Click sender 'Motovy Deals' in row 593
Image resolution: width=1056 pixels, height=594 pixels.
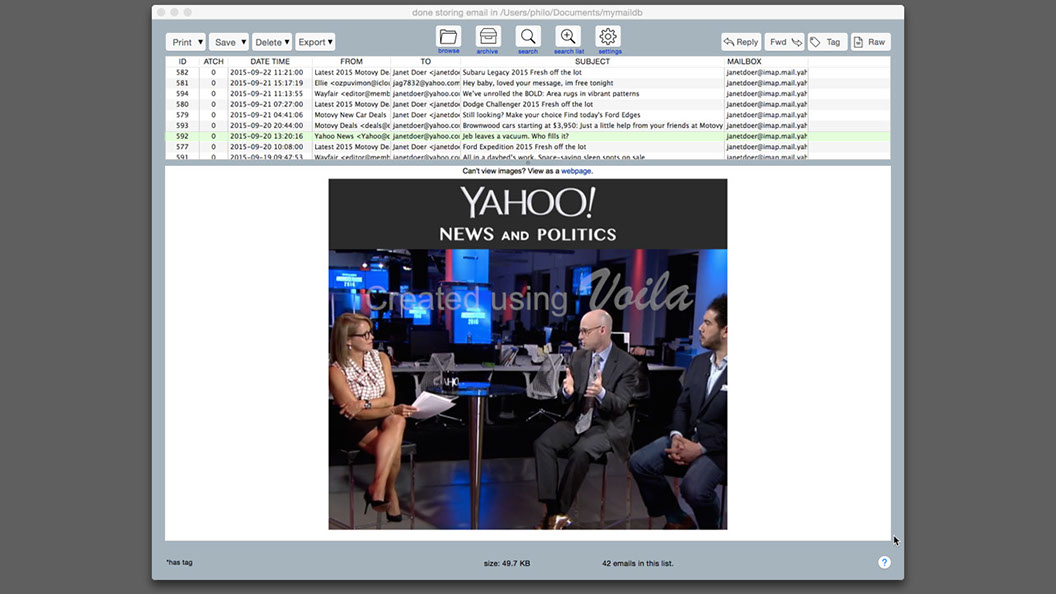click(352, 125)
